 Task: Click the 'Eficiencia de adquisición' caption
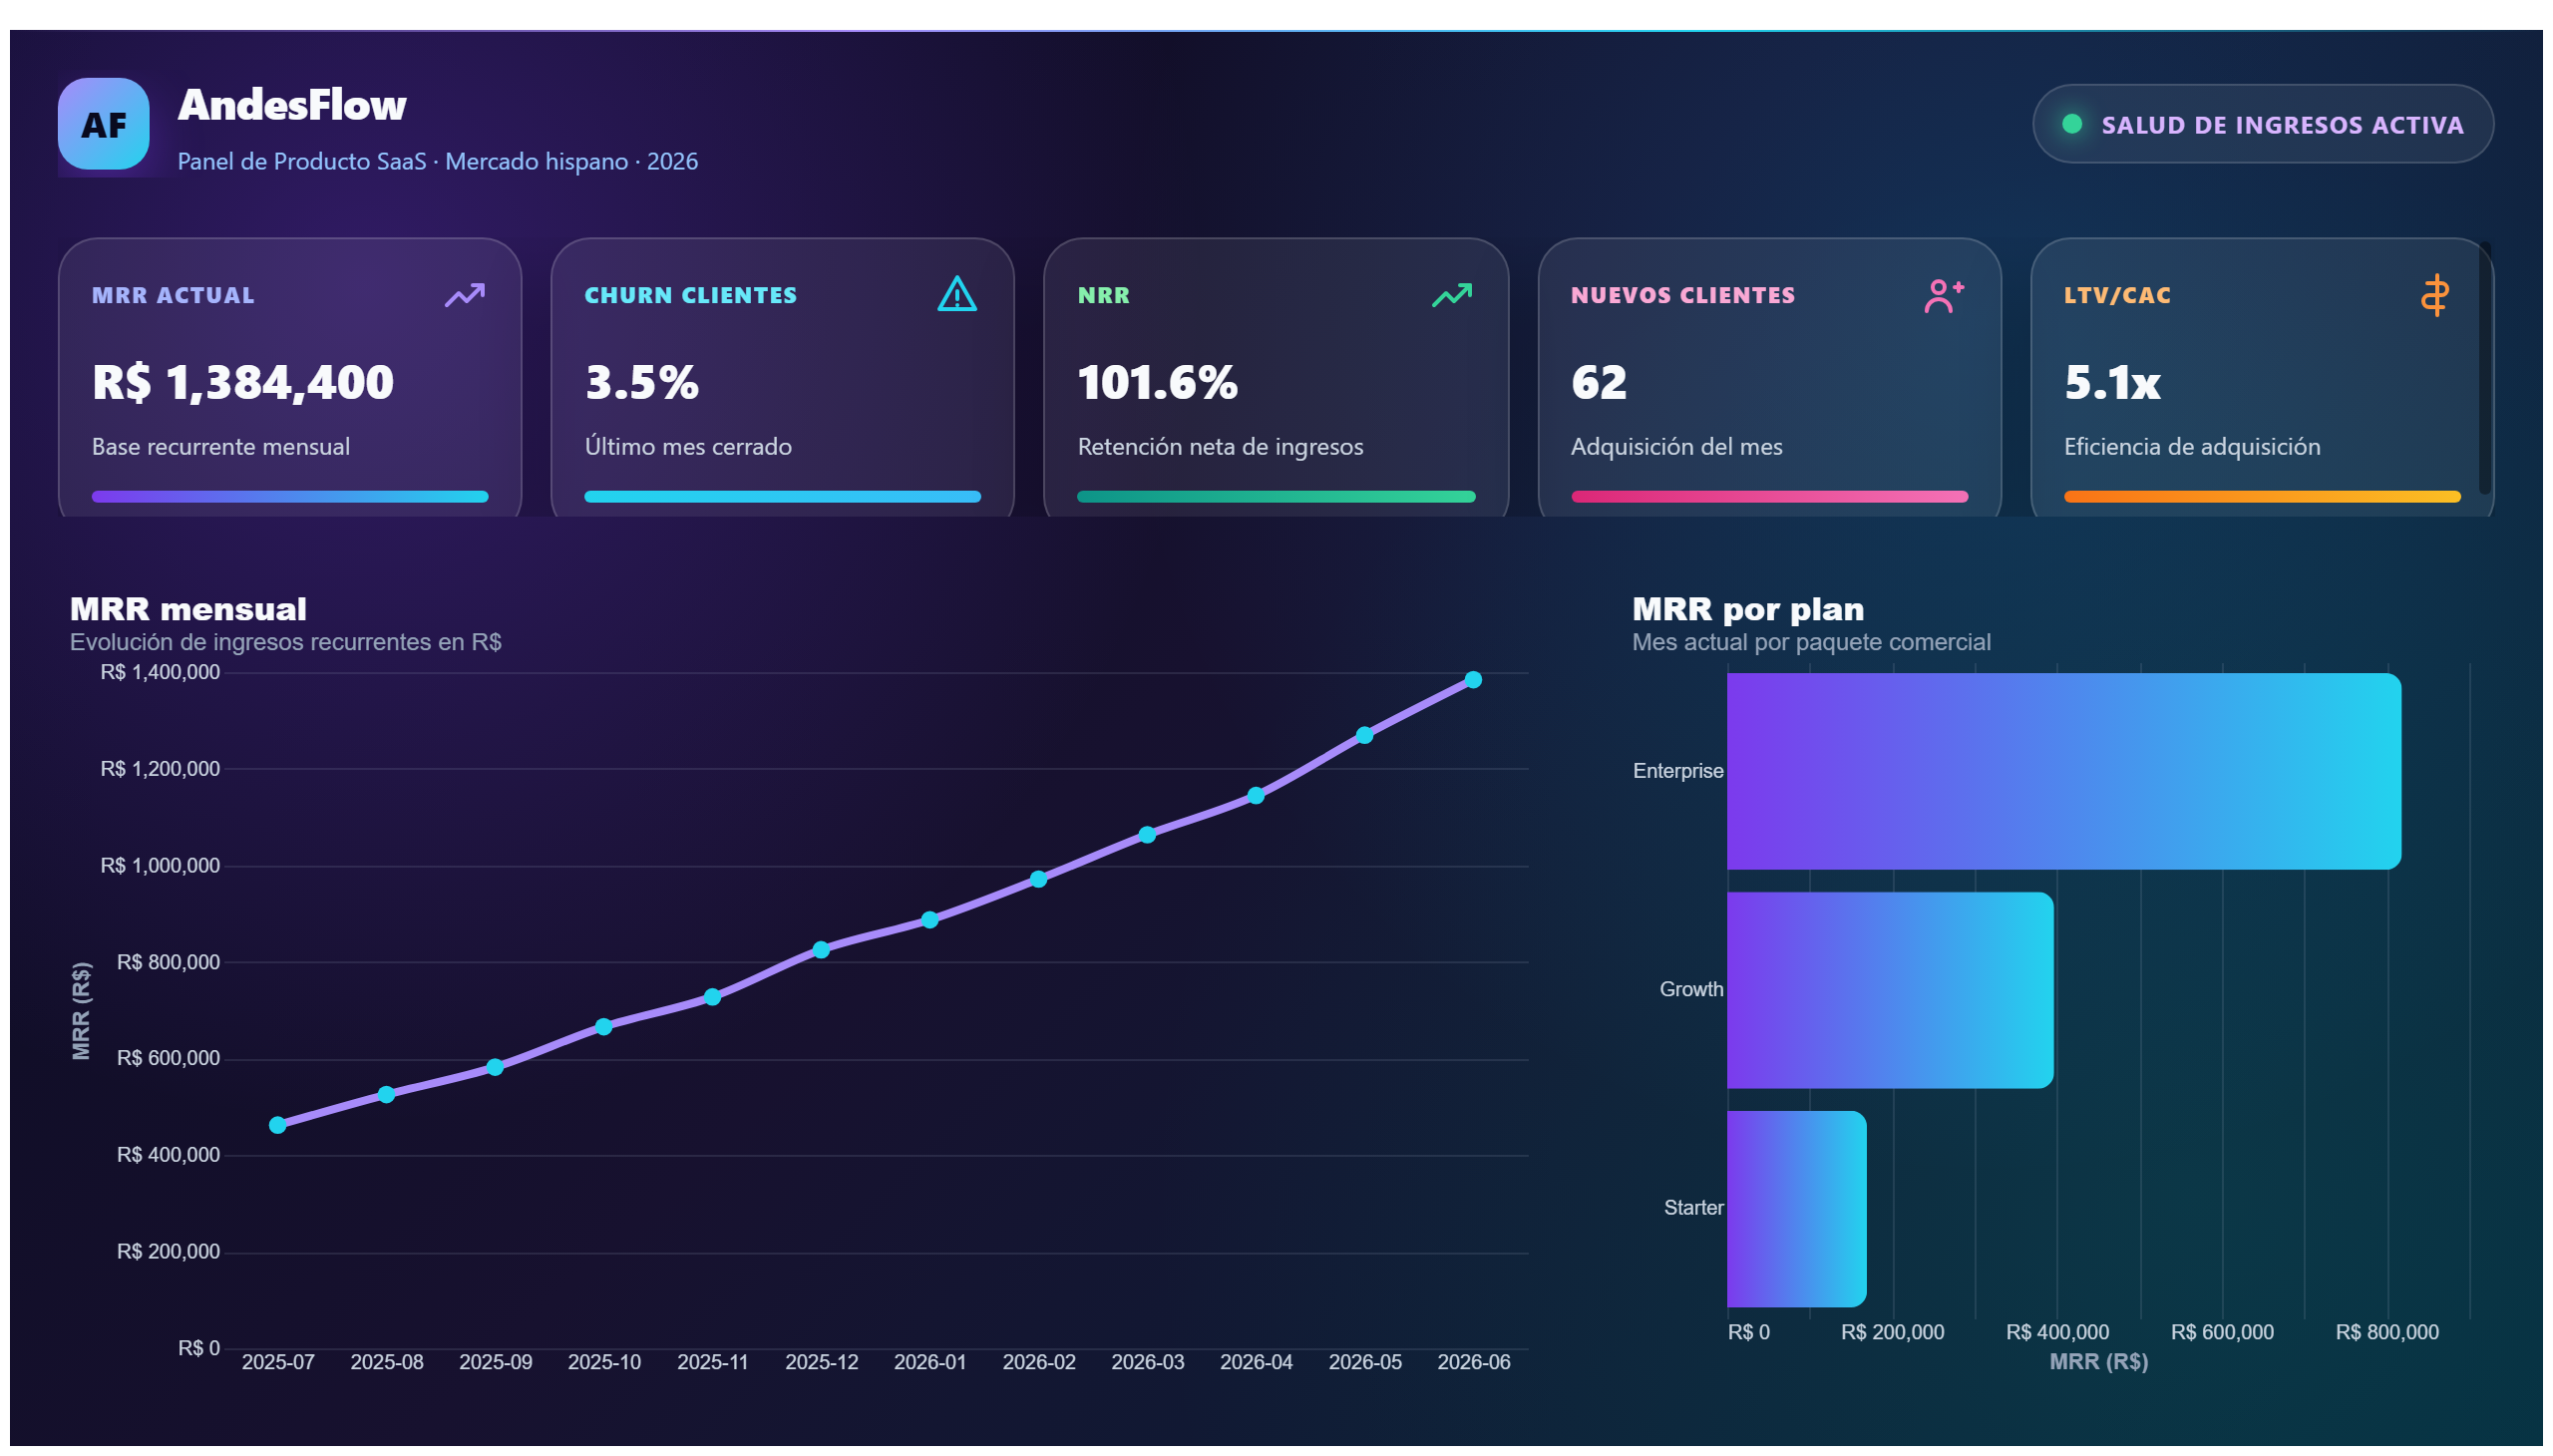pyautogui.click(x=2192, y=446)
